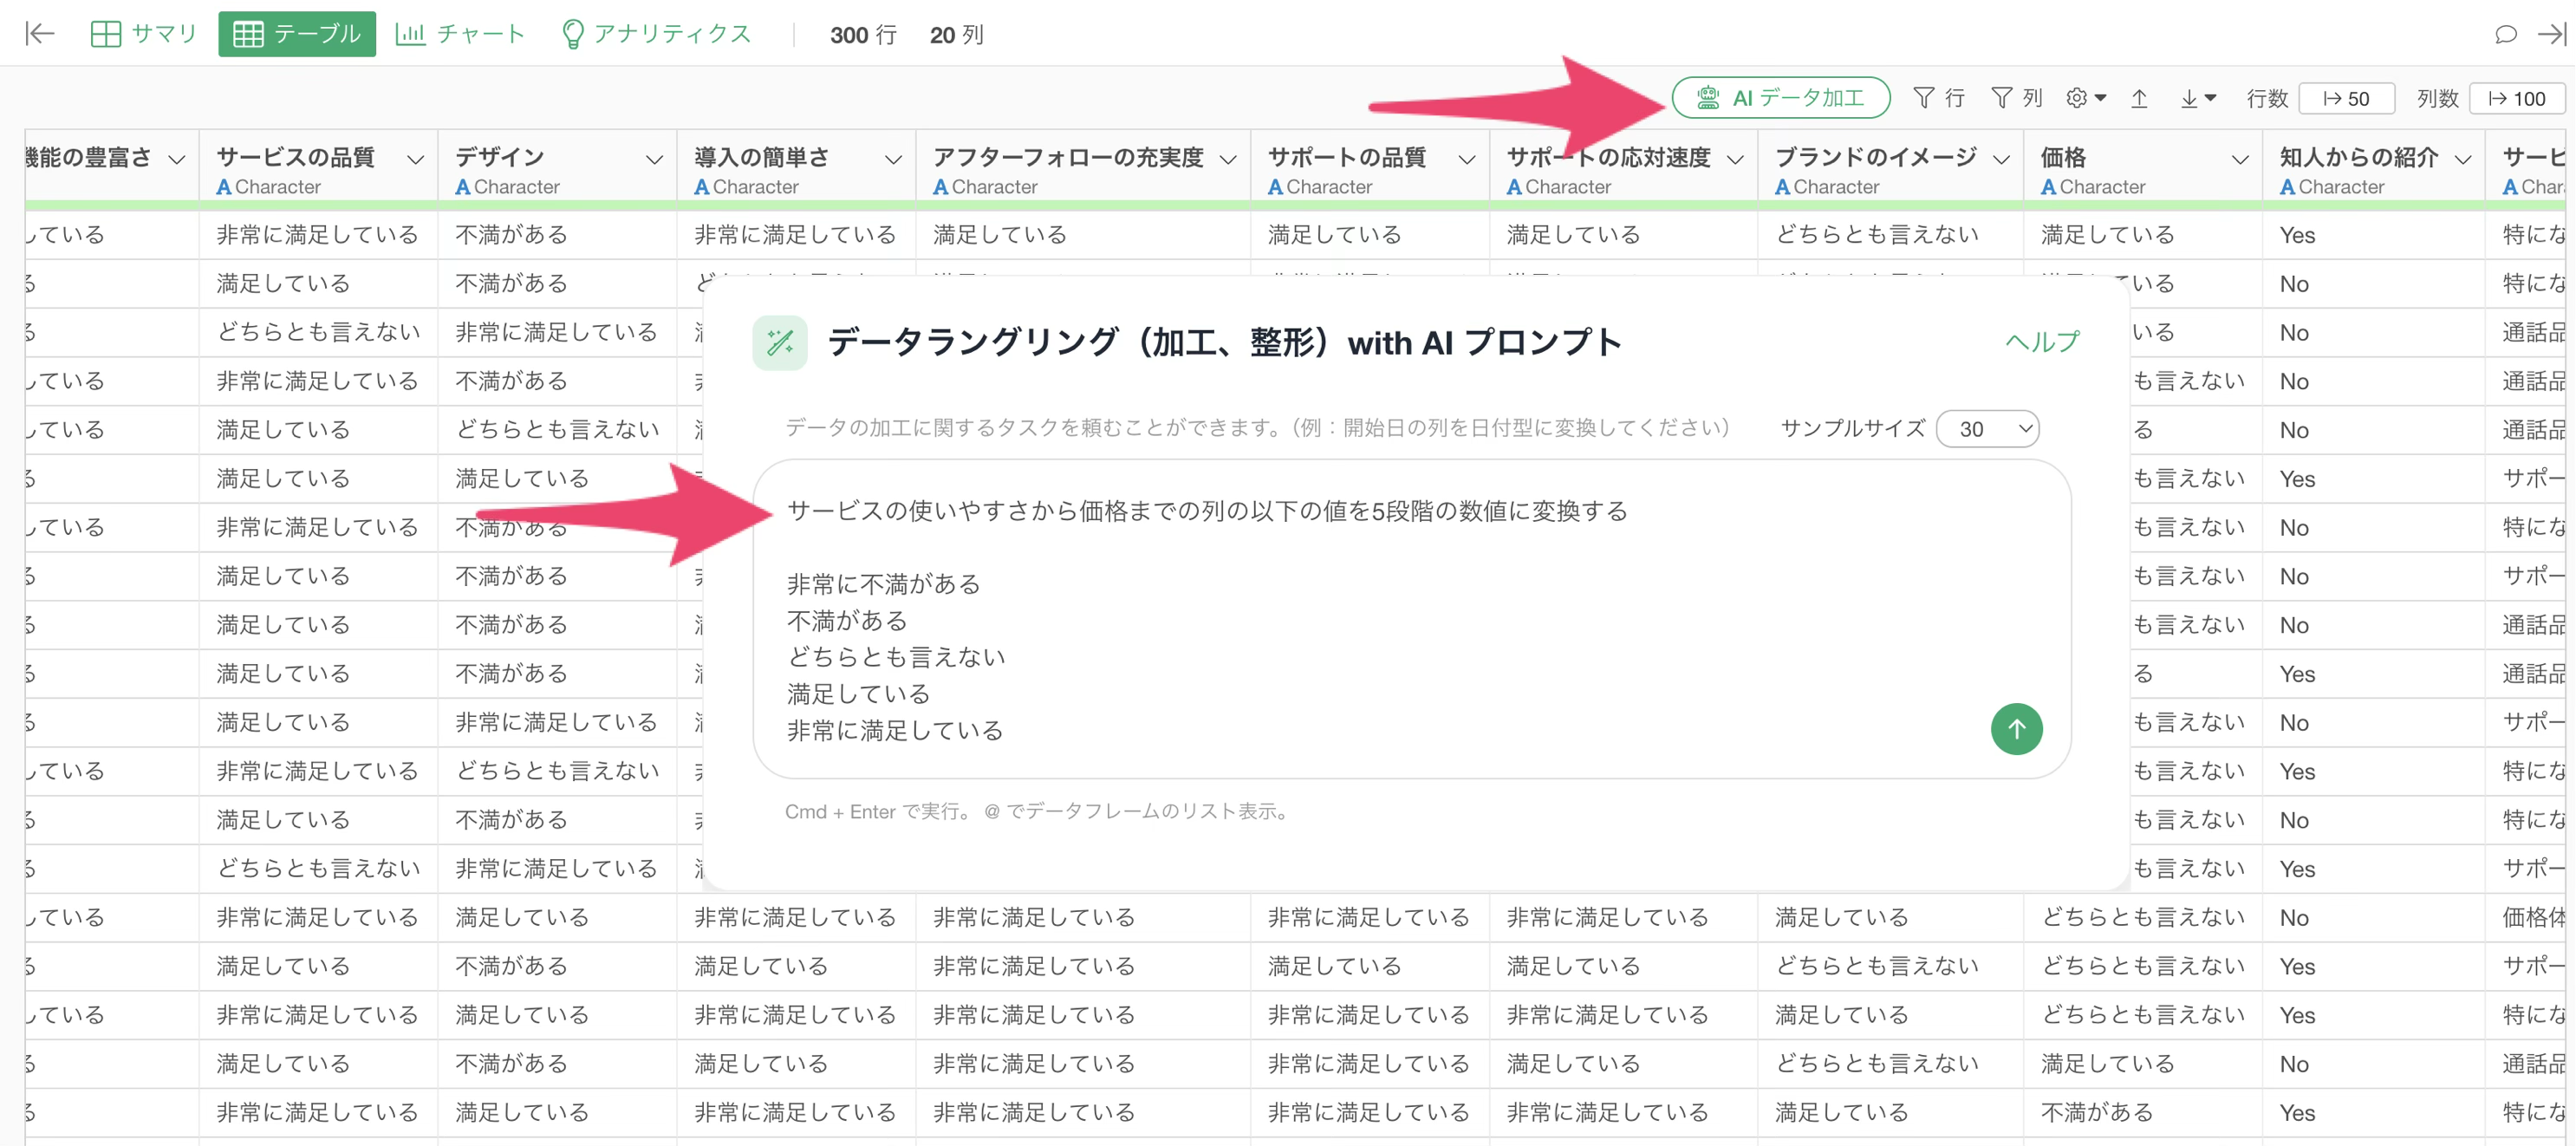This screenshot has height=1146, width=2576.
Task: Click the サンプルサイズ label in the dialog
Action: pyautogui.click(x=1852, y=428)
